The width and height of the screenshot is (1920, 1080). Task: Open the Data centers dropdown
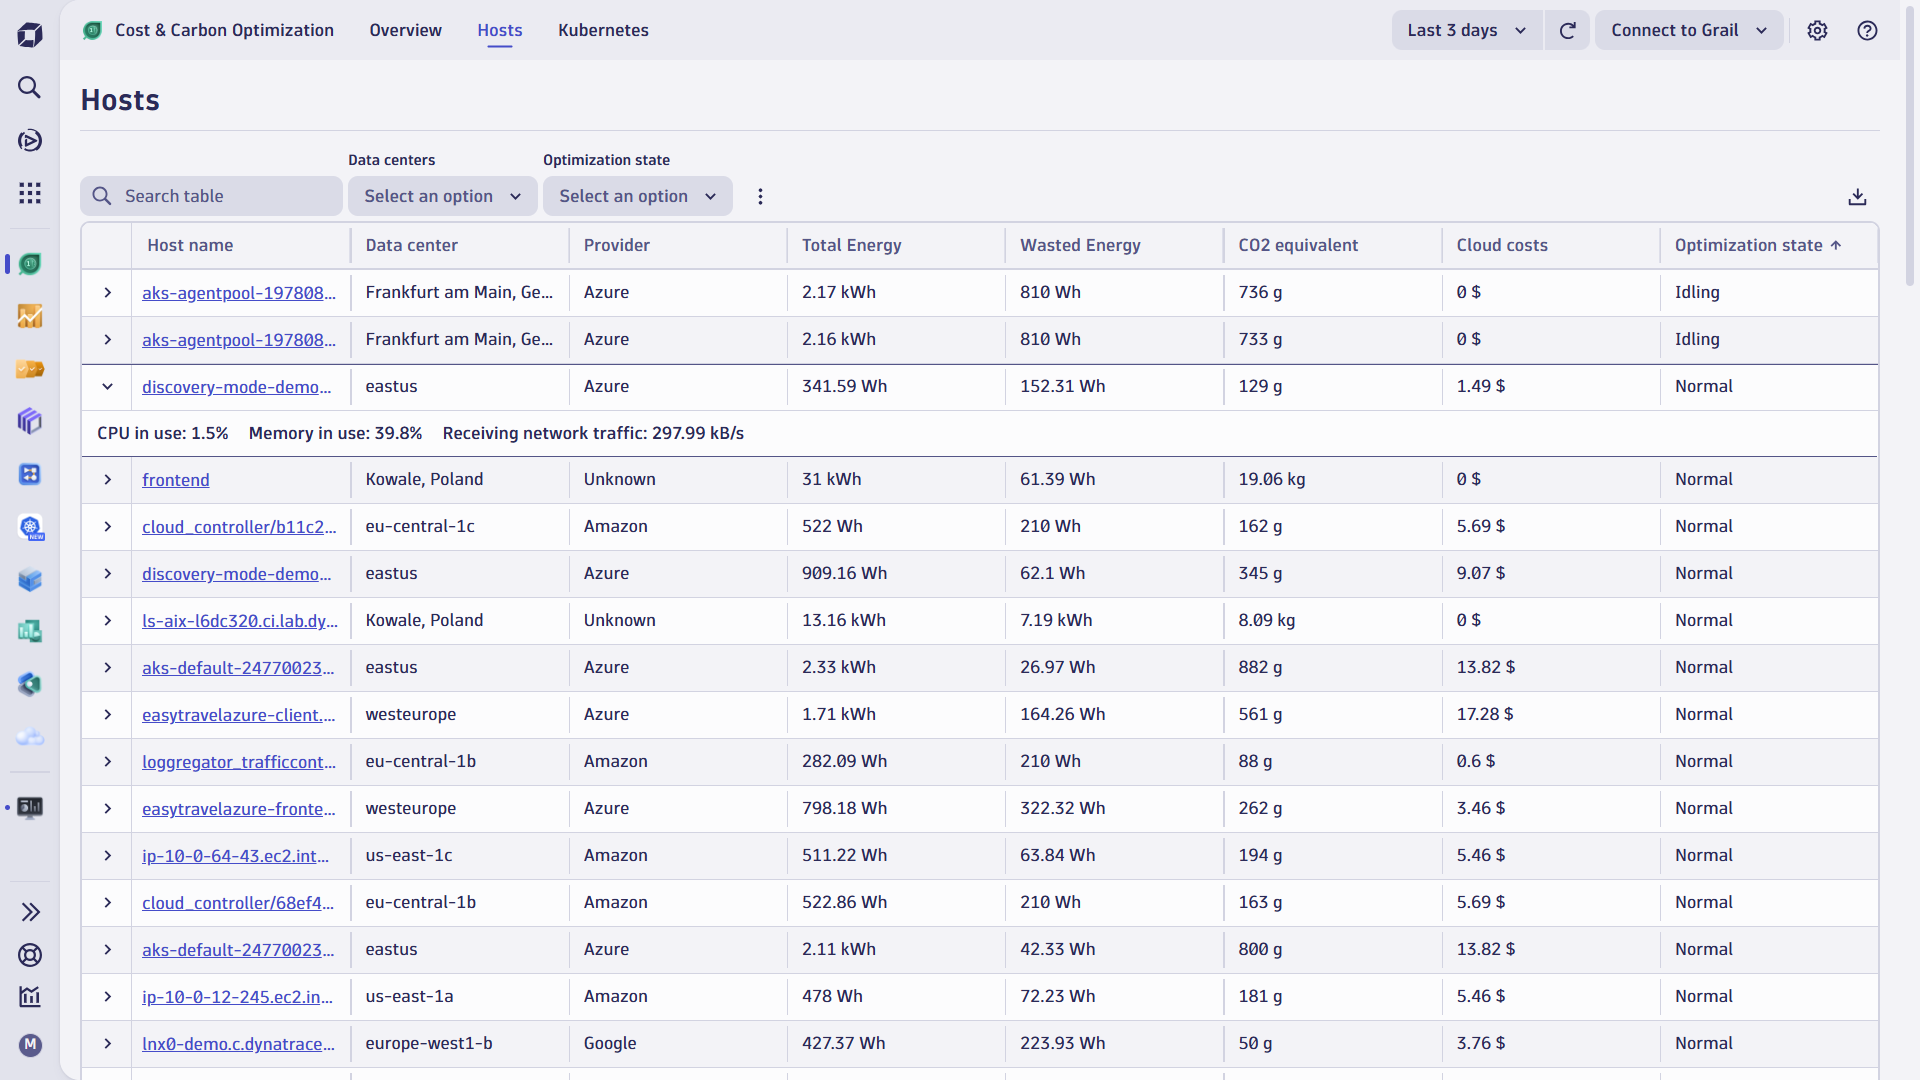[442, 197]
